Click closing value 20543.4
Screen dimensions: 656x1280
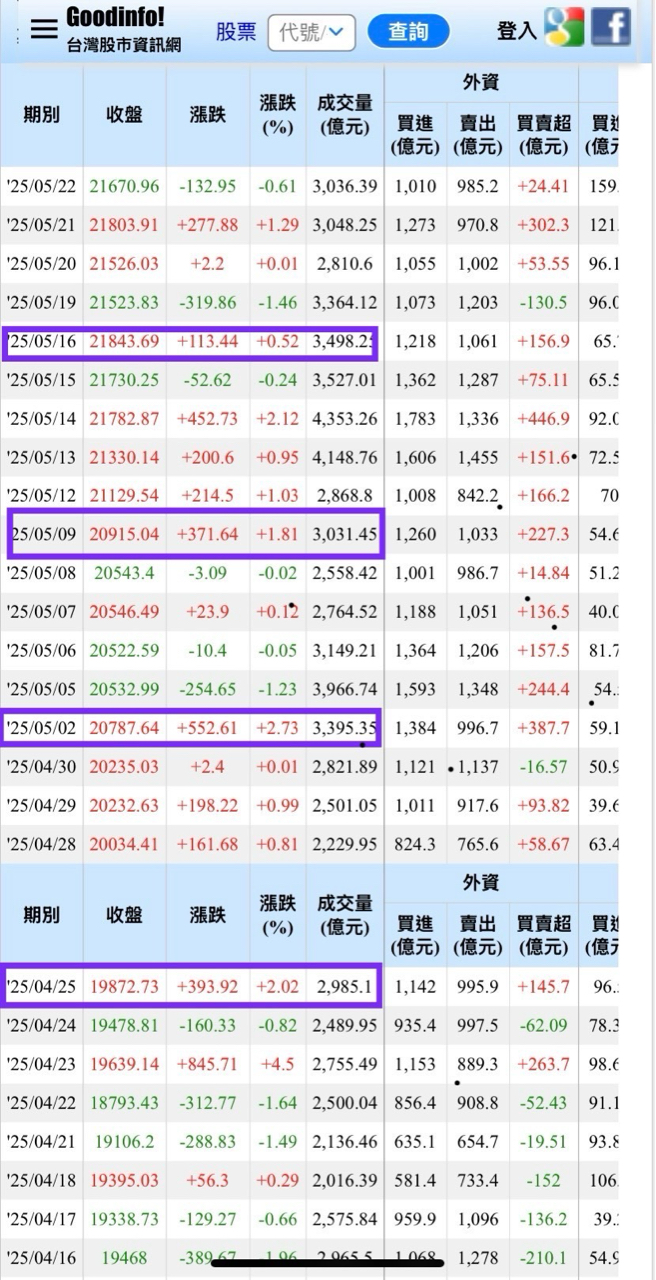point(124,573)
